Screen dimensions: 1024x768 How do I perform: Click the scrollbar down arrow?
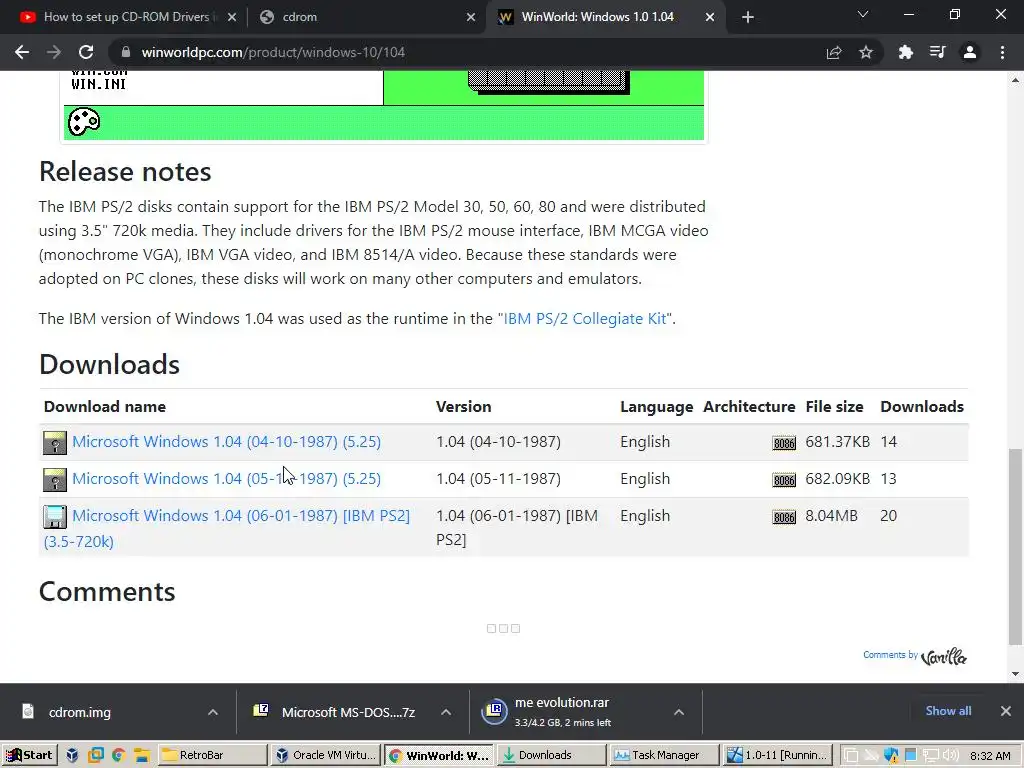click(1015, 674)
